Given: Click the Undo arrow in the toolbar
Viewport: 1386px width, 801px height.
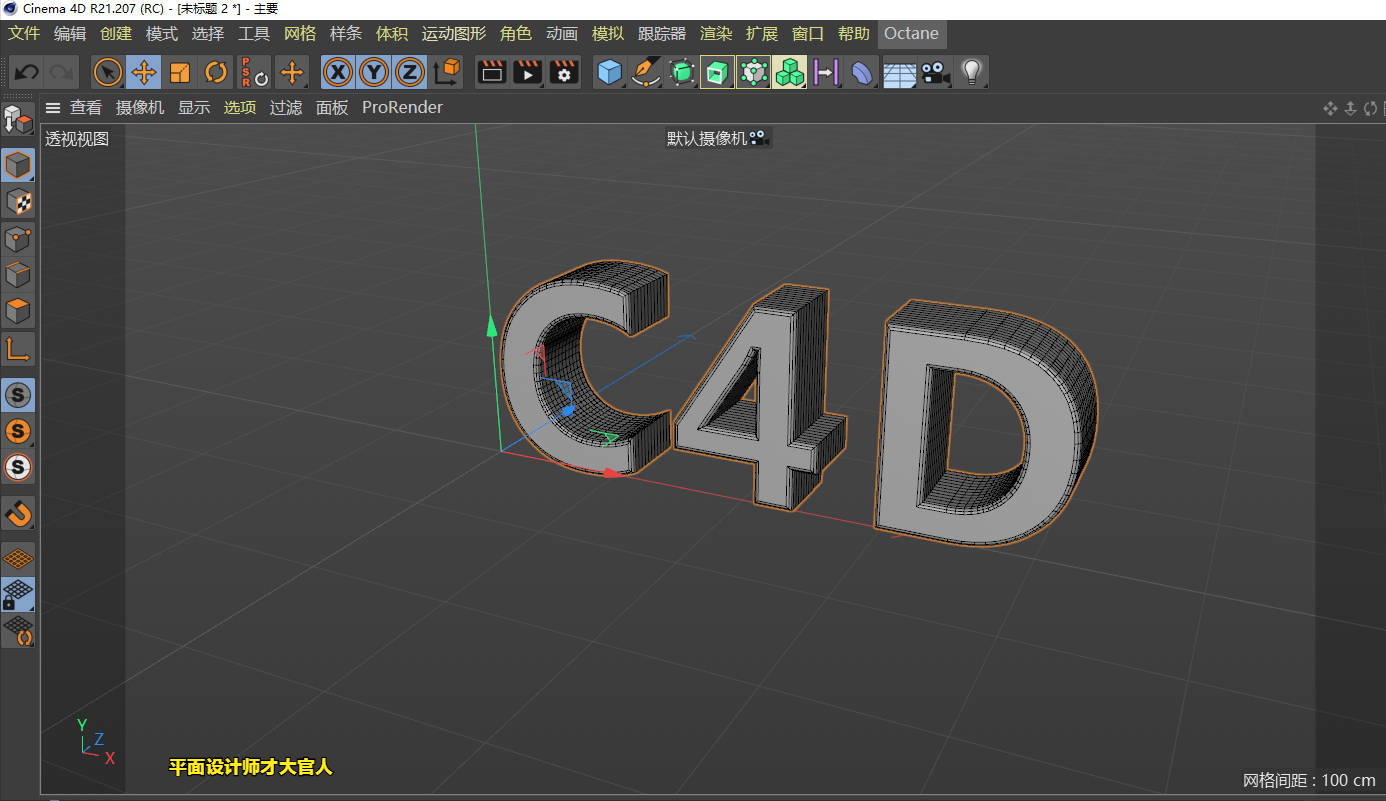Looking at the screenshot, I should 27,72.
